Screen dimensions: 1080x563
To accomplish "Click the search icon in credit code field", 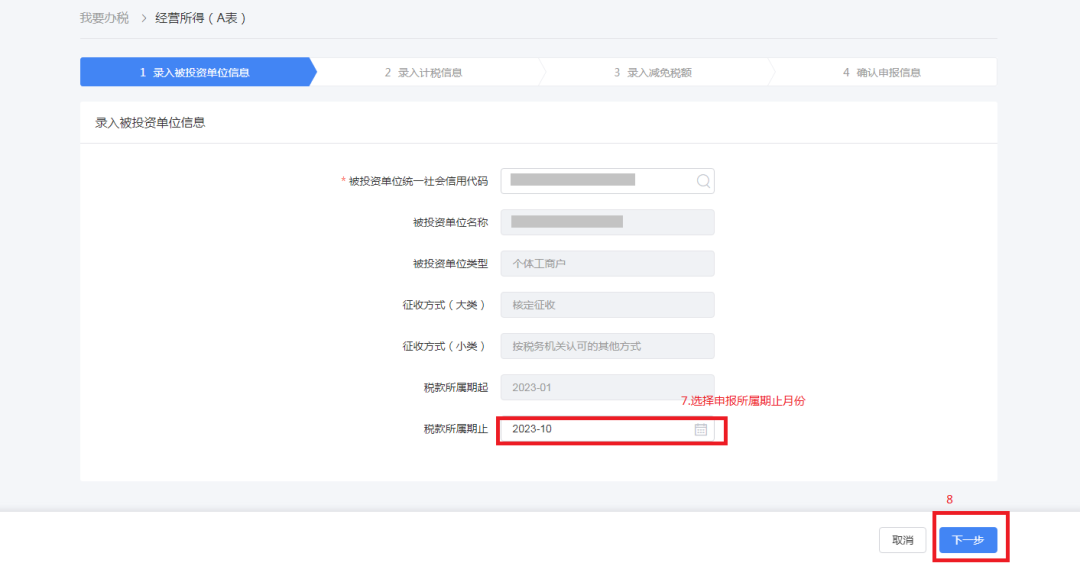I will pyautogui.click(x=703, y=181).
